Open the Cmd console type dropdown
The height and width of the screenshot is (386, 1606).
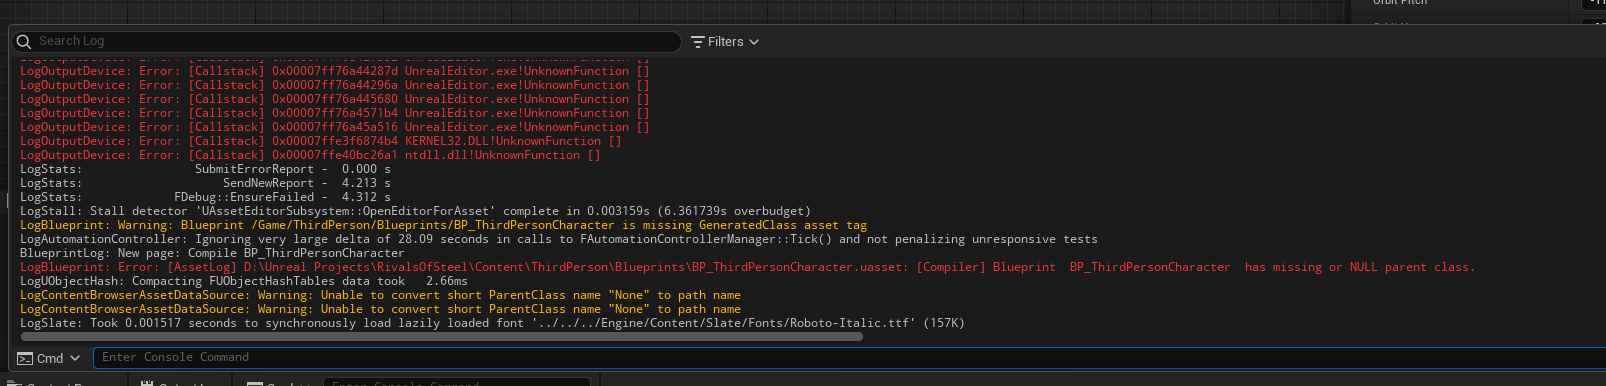[x=48, y=358]
